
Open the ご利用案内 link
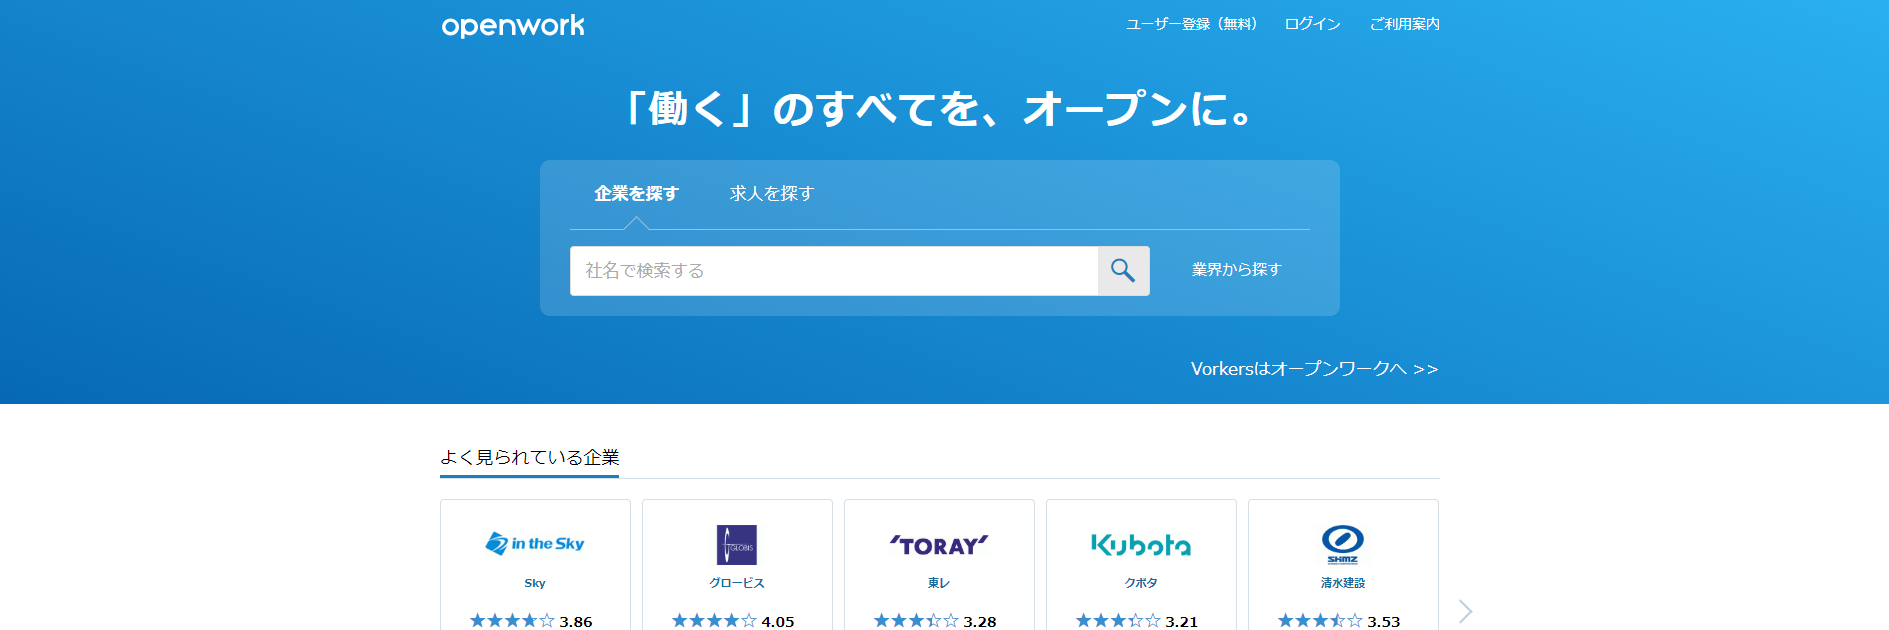point(1405,24)
